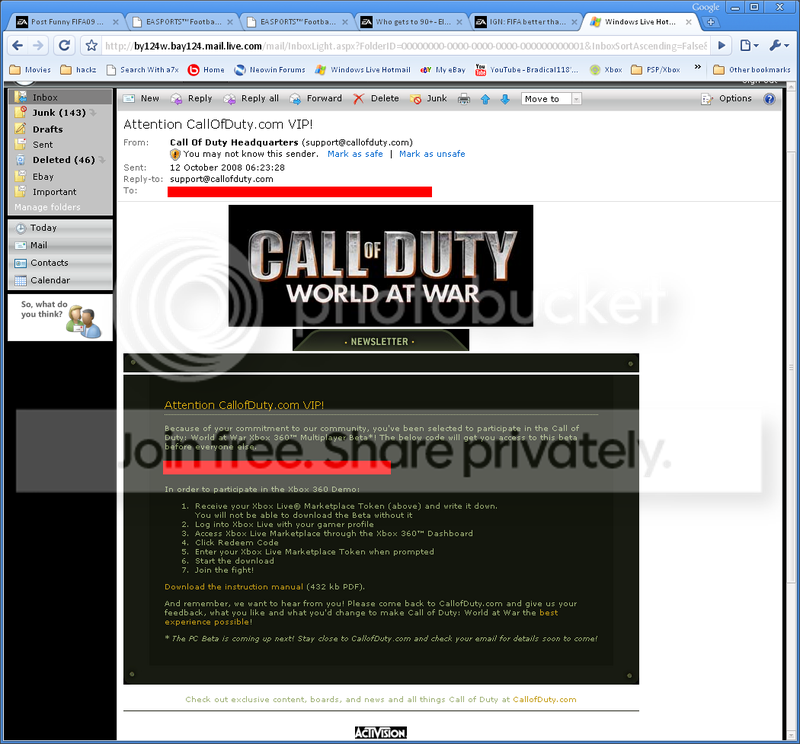Image resolution: width=800 pixels, height=744 pixels.
Task: Reload the page with the refresh icon
Action: [x=64, y=44]
